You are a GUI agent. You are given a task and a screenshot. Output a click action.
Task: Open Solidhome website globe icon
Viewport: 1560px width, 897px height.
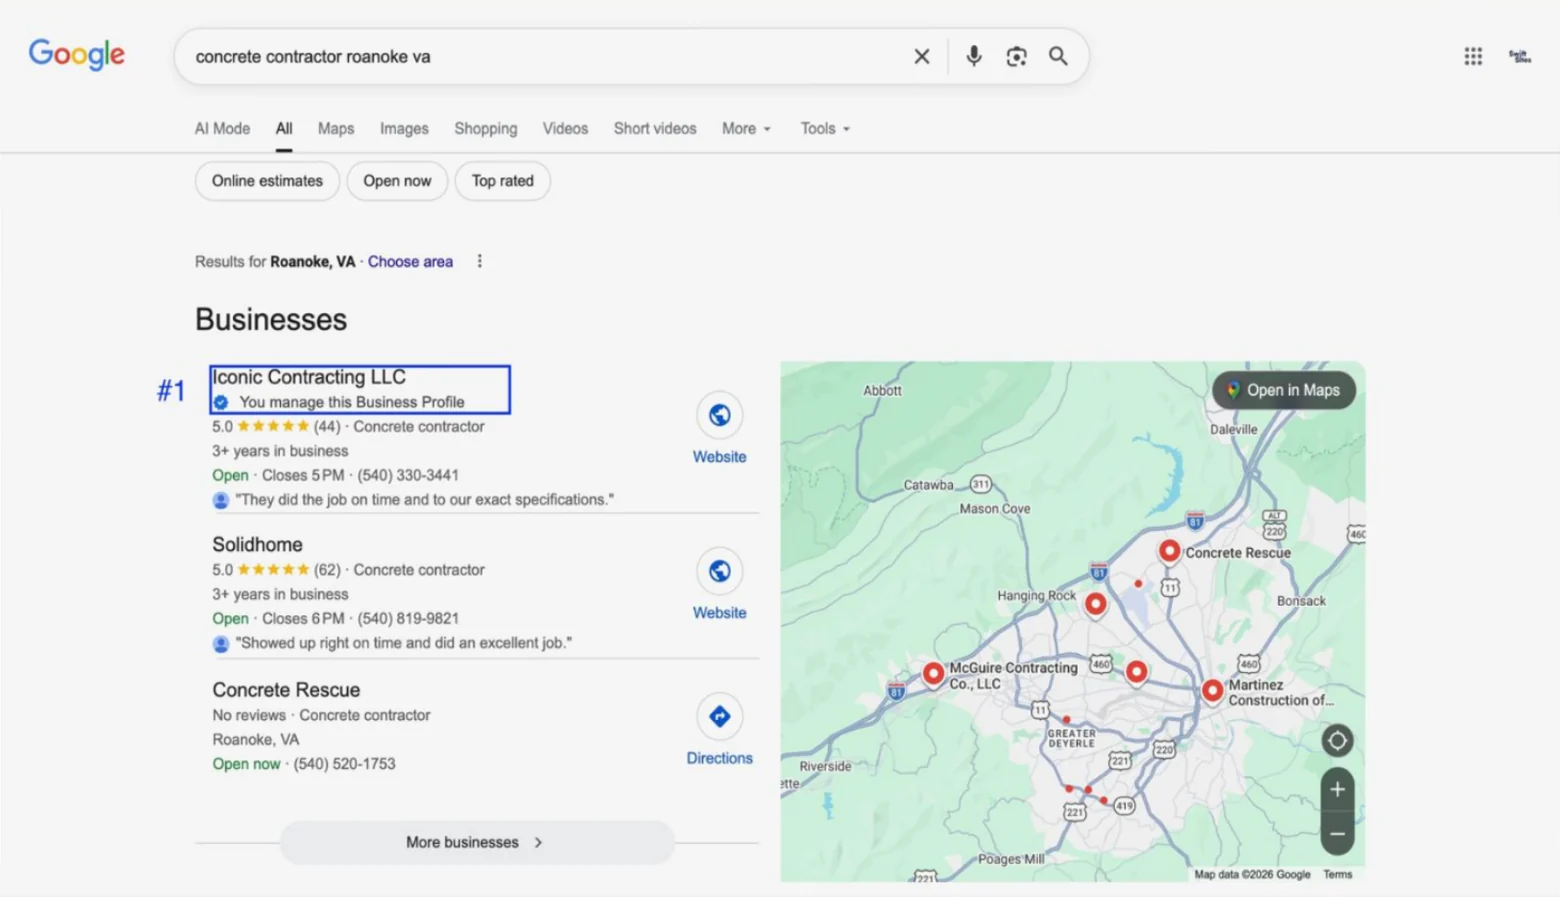(719, 571)
